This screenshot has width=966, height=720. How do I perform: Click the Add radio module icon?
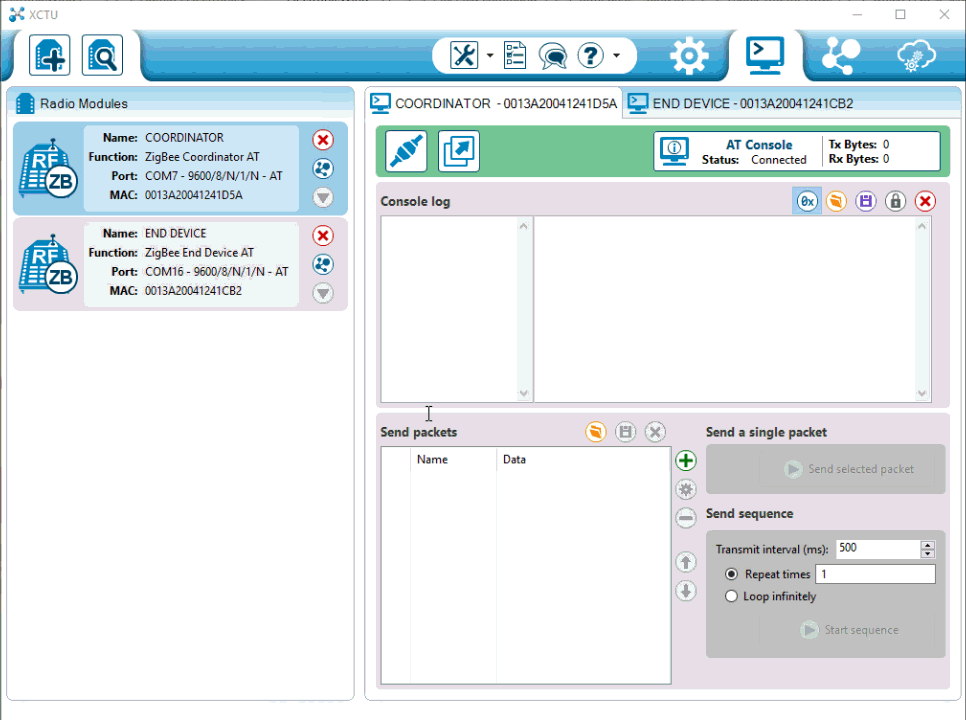(x=49, y=56)
